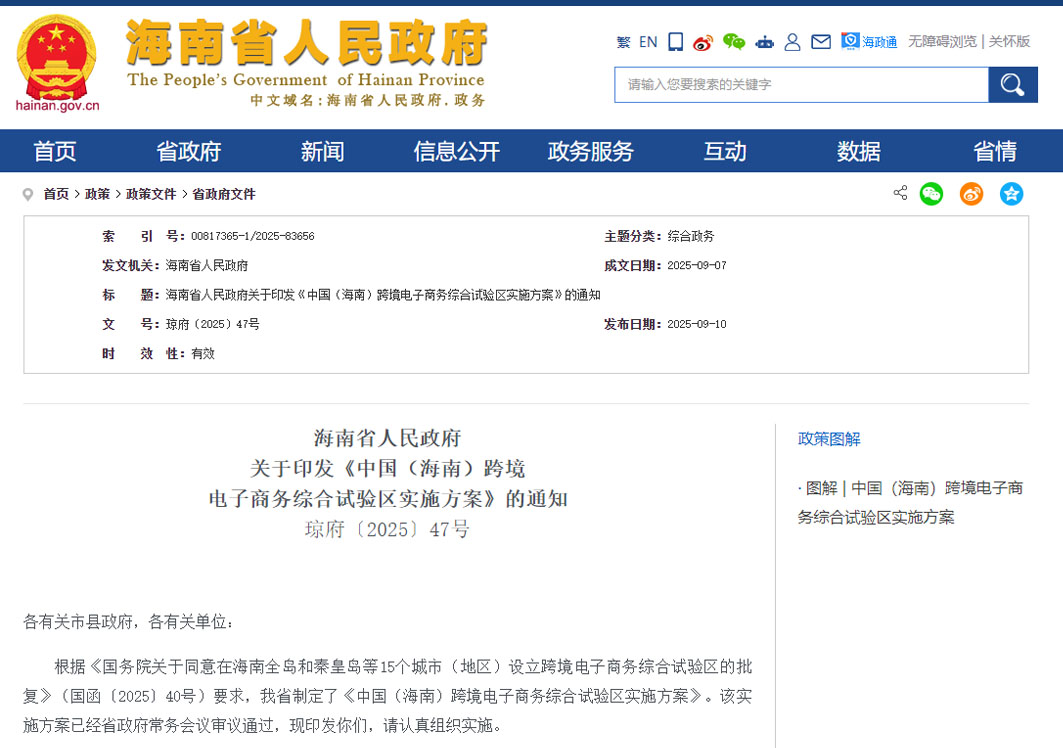Click the location pin beside the breadcrumb
This screenshot has width=1063, height=748.
click(x=27, y=194)
